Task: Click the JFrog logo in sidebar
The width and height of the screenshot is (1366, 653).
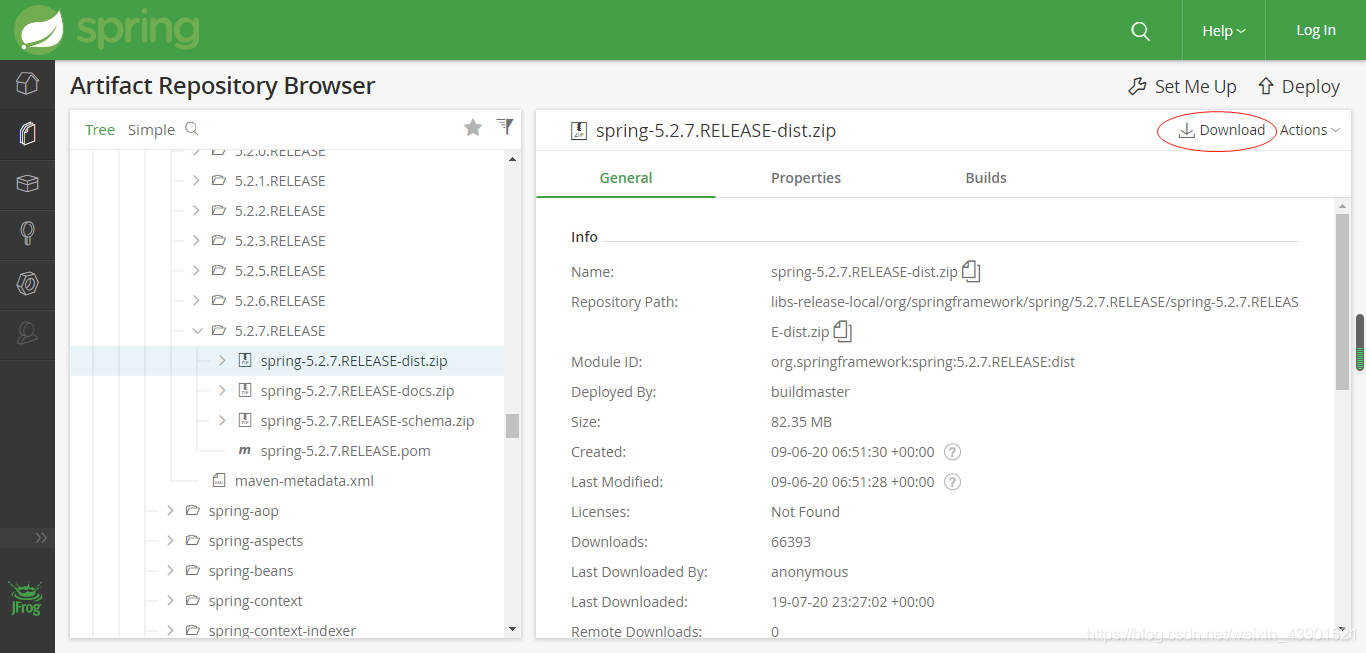Action: point(26,598)
